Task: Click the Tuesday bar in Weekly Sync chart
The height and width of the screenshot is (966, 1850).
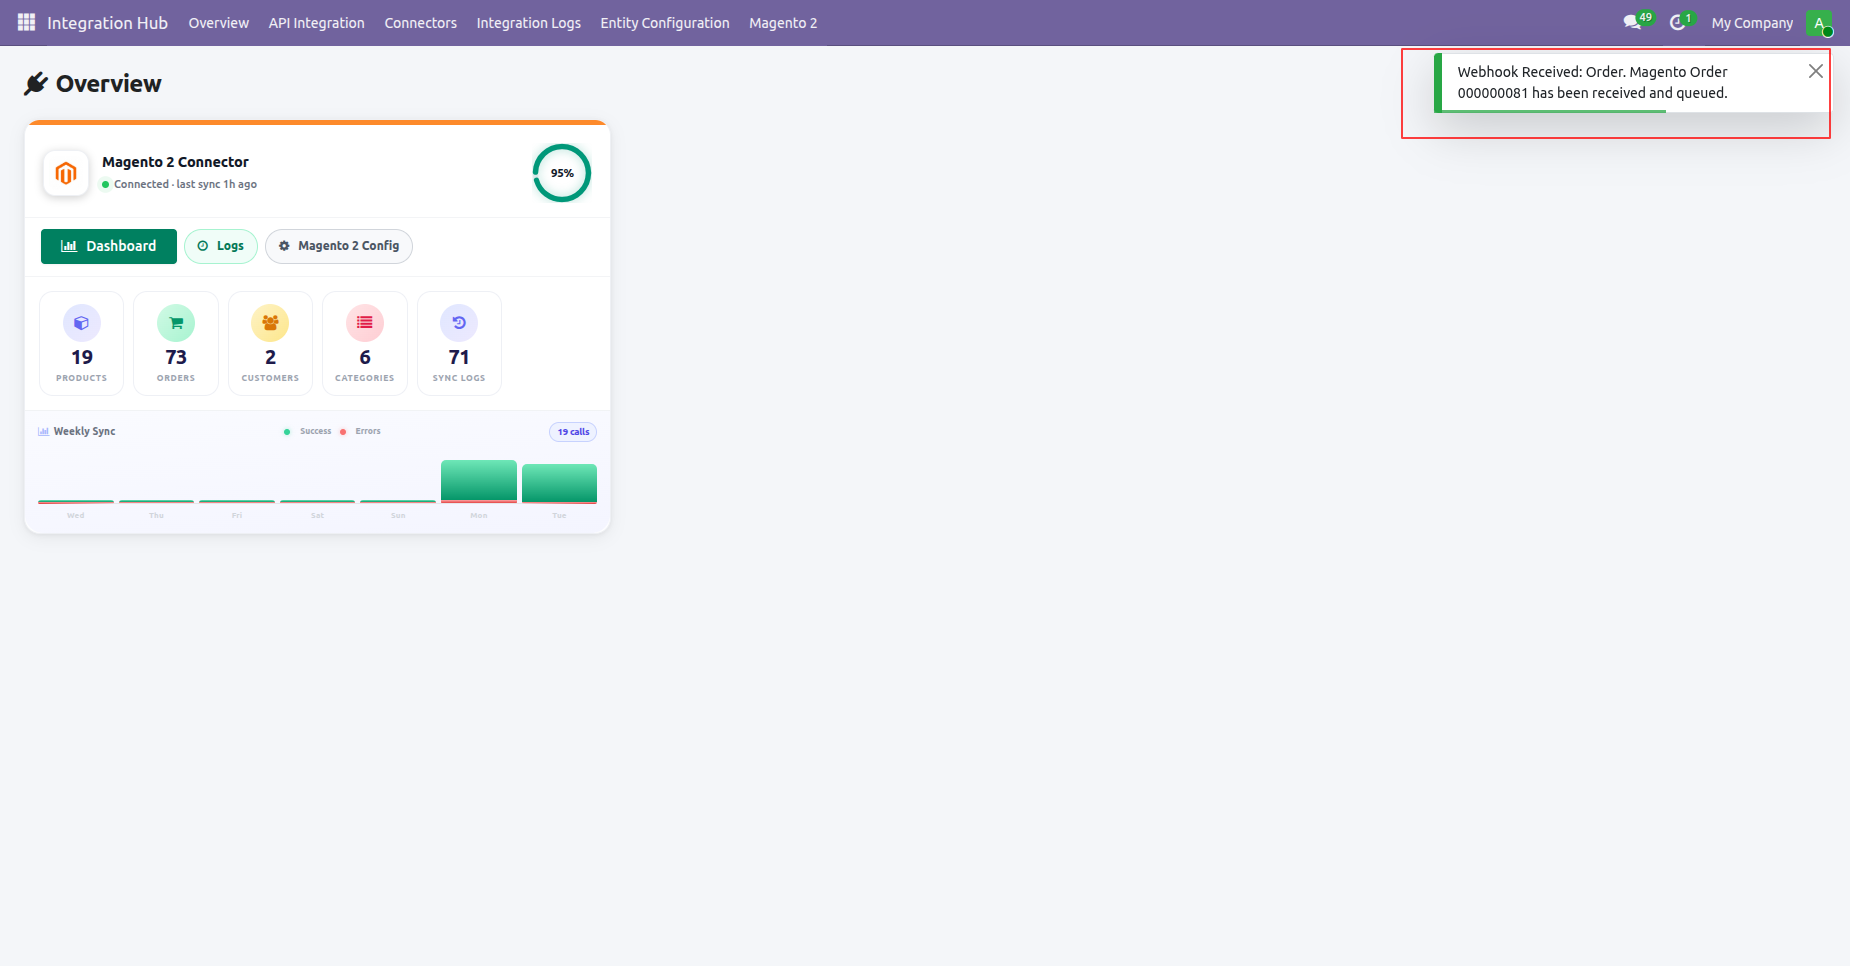Action: pyautogui.click(x=559, y=483)
